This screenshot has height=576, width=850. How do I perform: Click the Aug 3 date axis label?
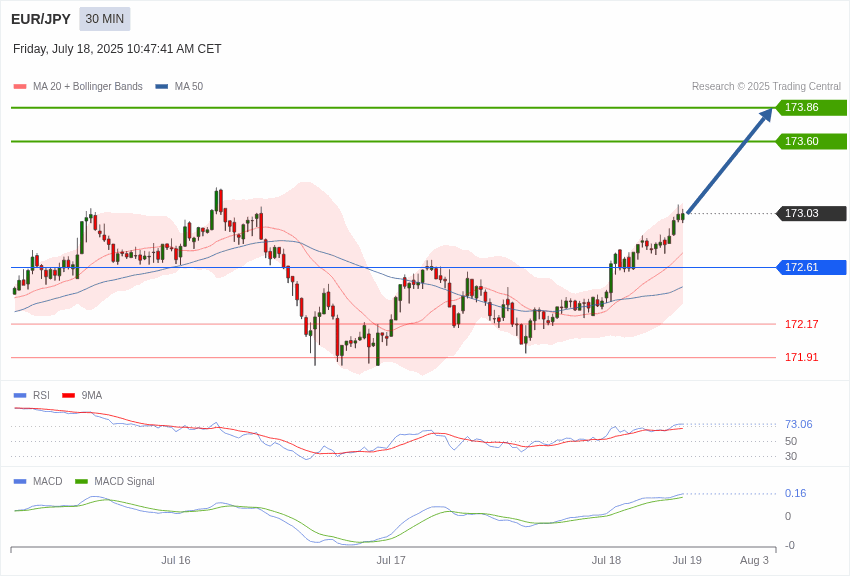point(754,560)
